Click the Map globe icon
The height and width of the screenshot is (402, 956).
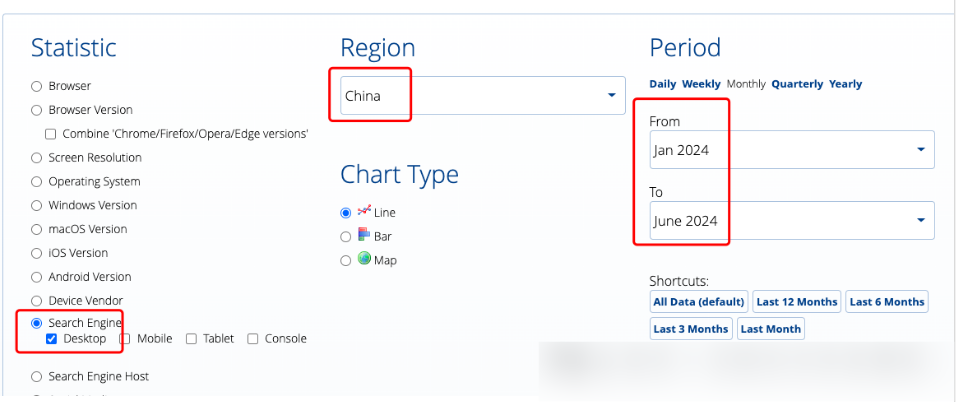364,259
